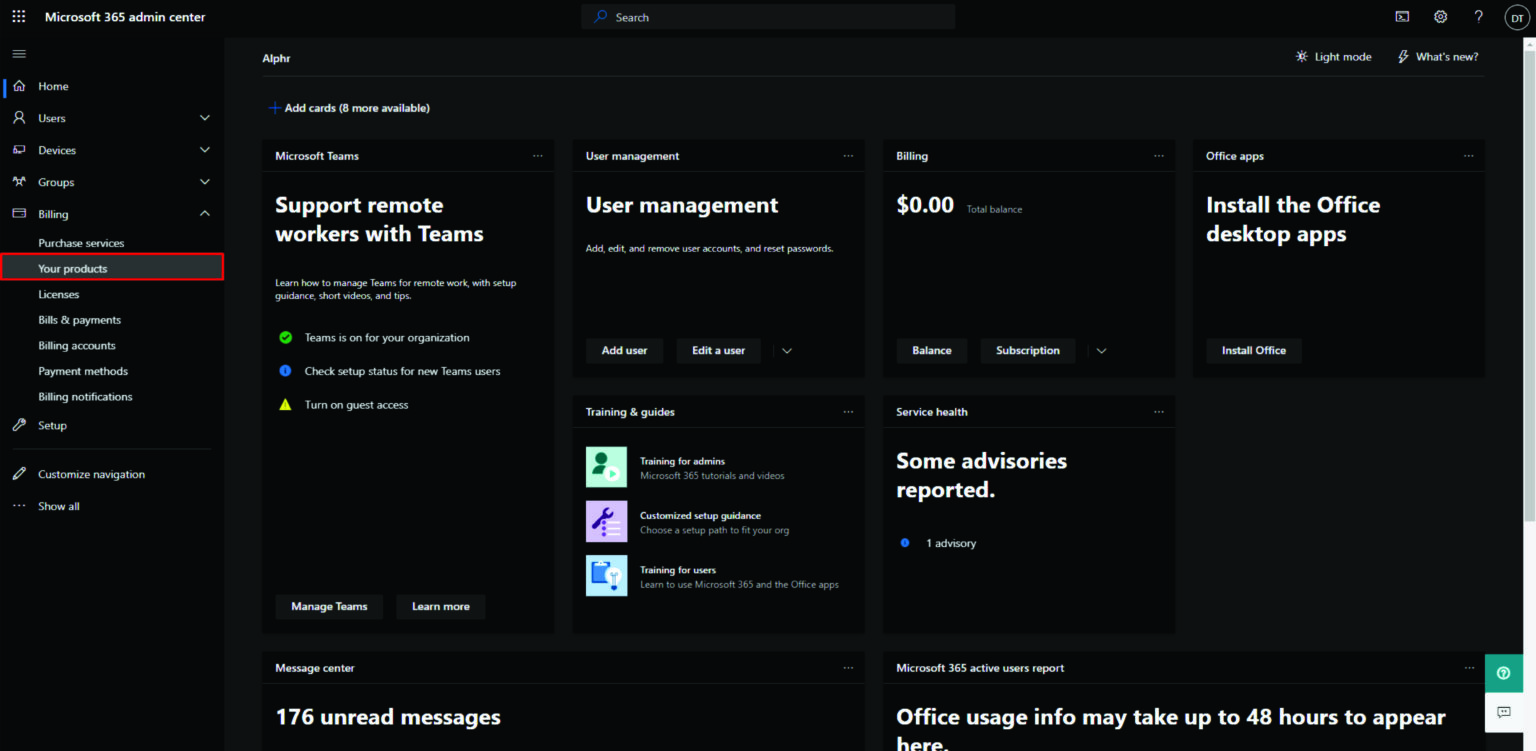Open Your products under Billing
This screenshot has height=751, width=1536.
[x=112, y=268]
